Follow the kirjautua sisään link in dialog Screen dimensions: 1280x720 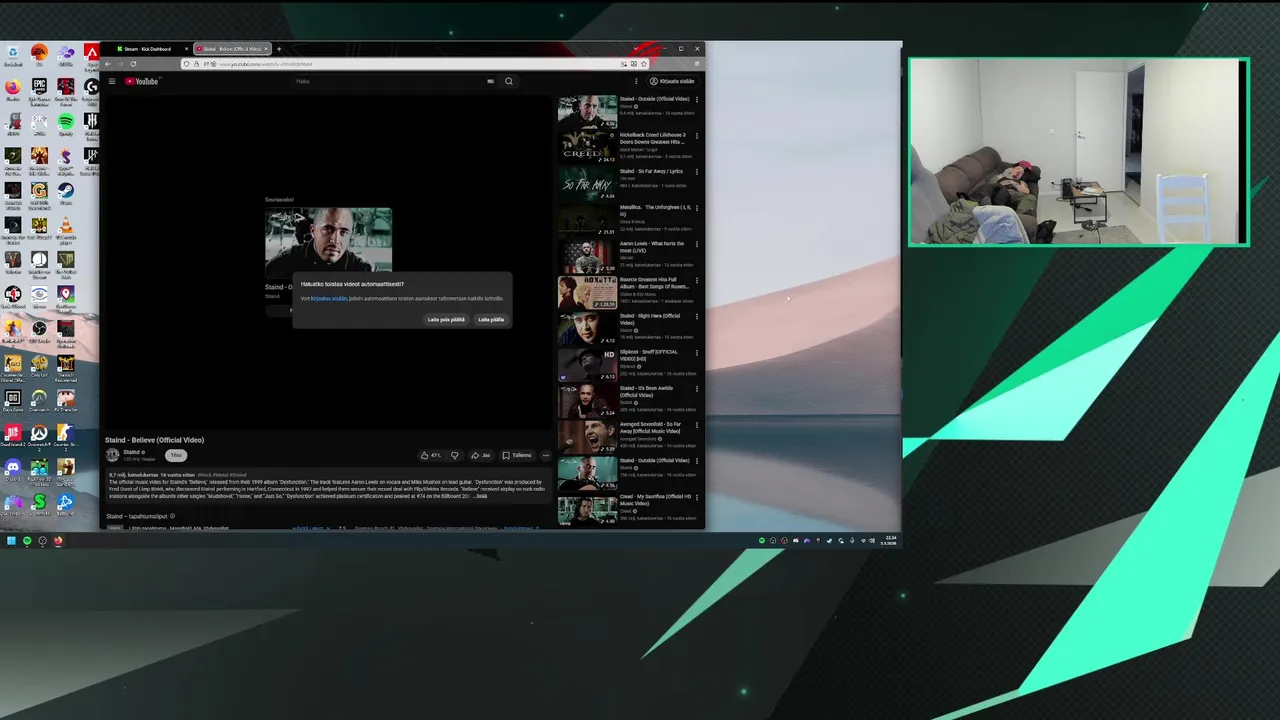point(329,298)
